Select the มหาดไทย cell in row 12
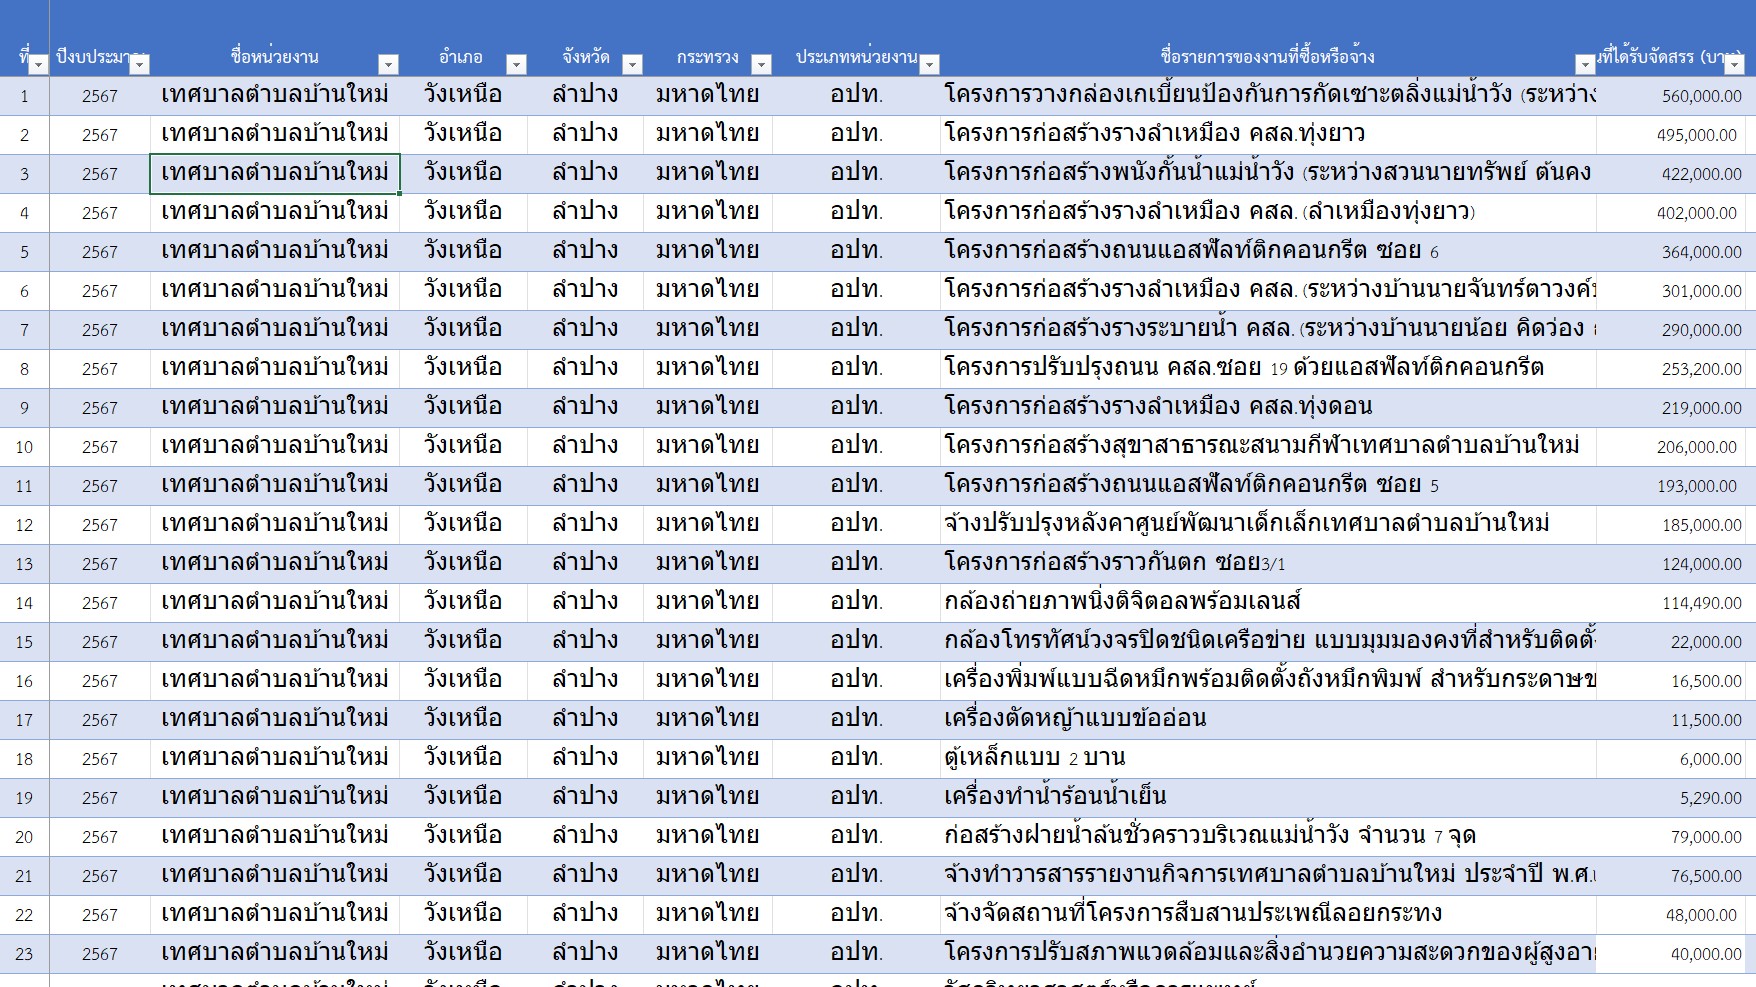1756x987 pixels. (x=708, y=525)
